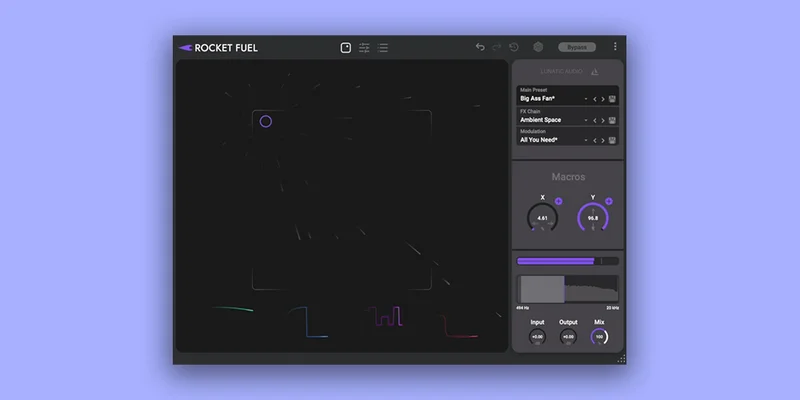This screenshot has width=800, height=400.
Task: Select the green modulation curve
Action: click(x=233, y=309)
